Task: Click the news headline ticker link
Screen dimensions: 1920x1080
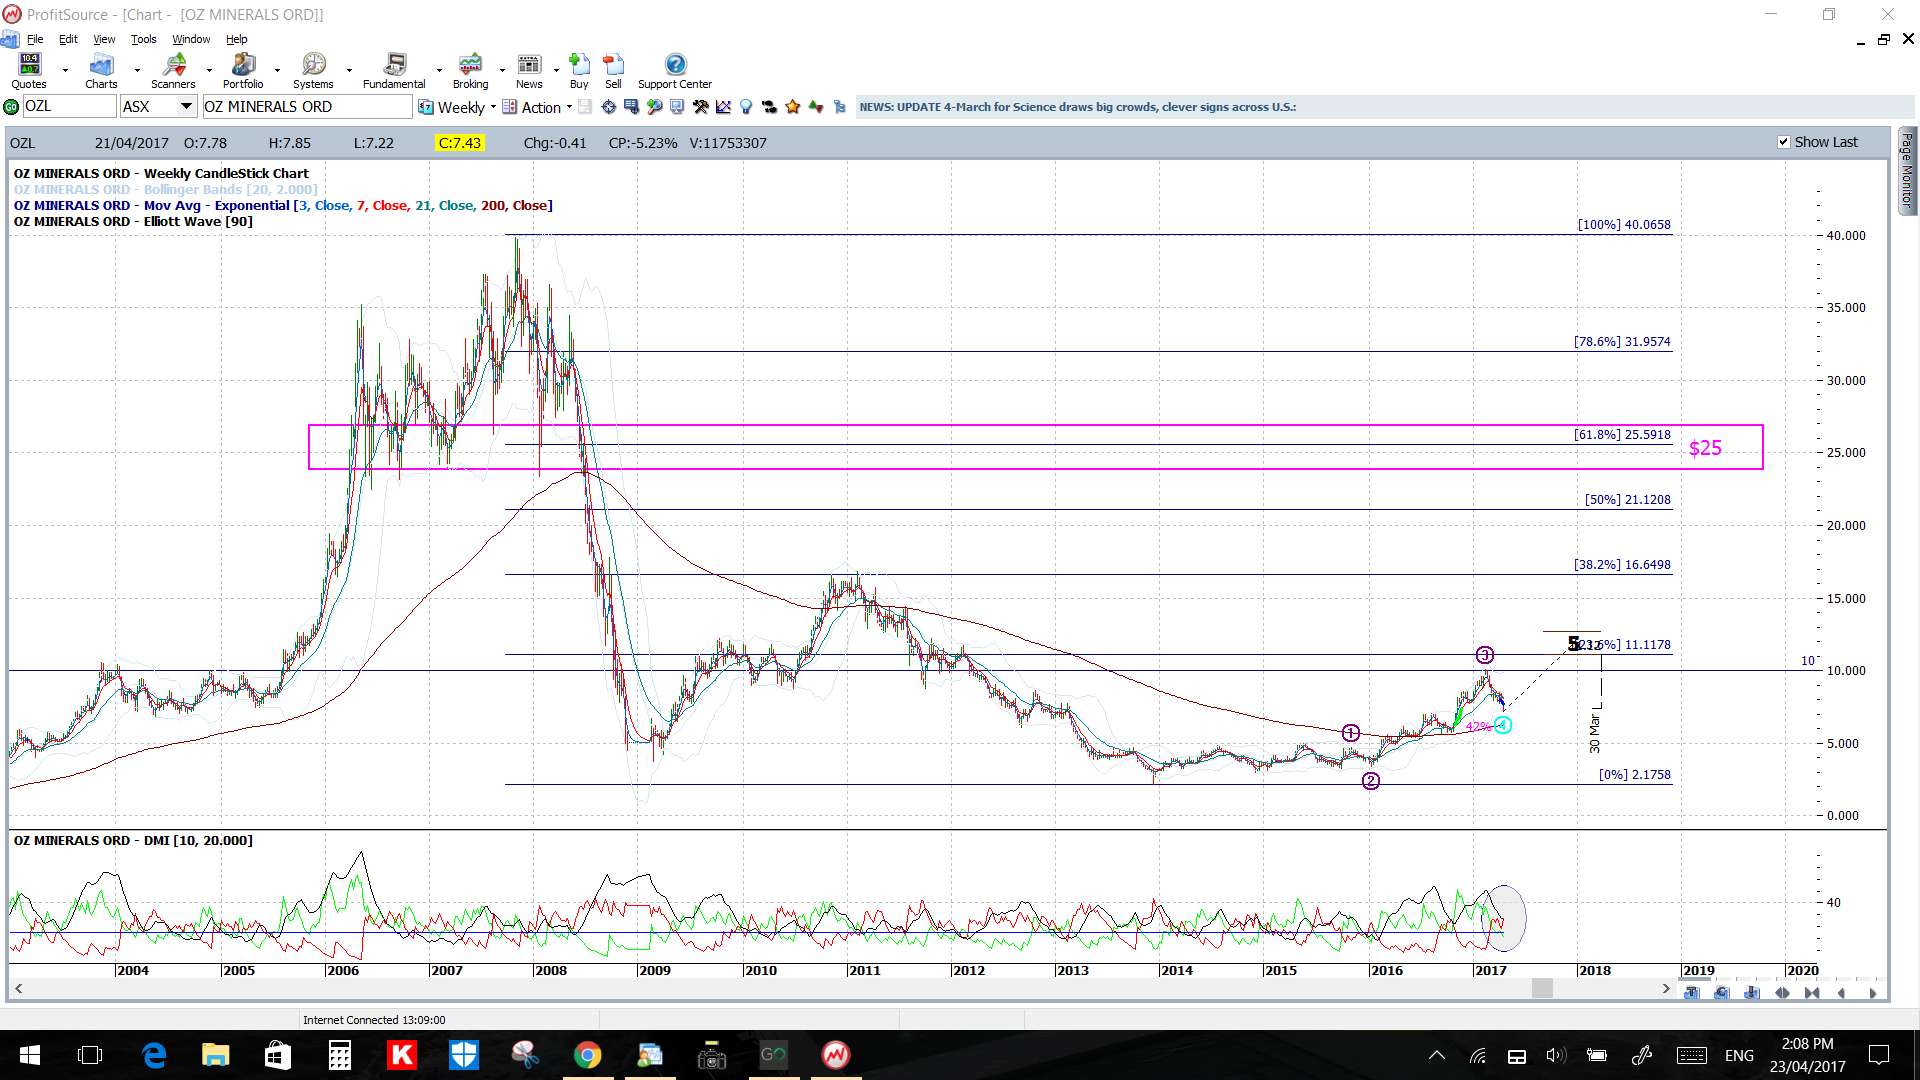Action: (x=1077, y=107)
